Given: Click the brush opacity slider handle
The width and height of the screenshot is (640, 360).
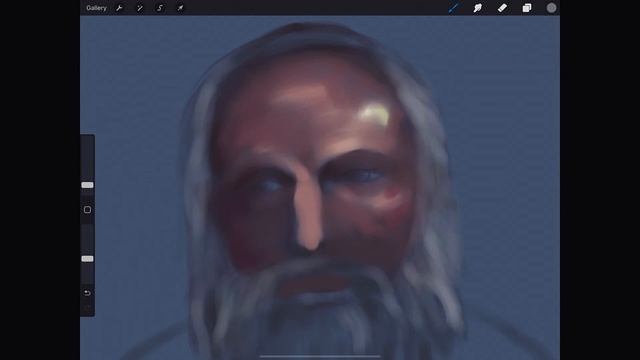Looking at the screenshot, I should pyautogui.click(x=87, y=259).
